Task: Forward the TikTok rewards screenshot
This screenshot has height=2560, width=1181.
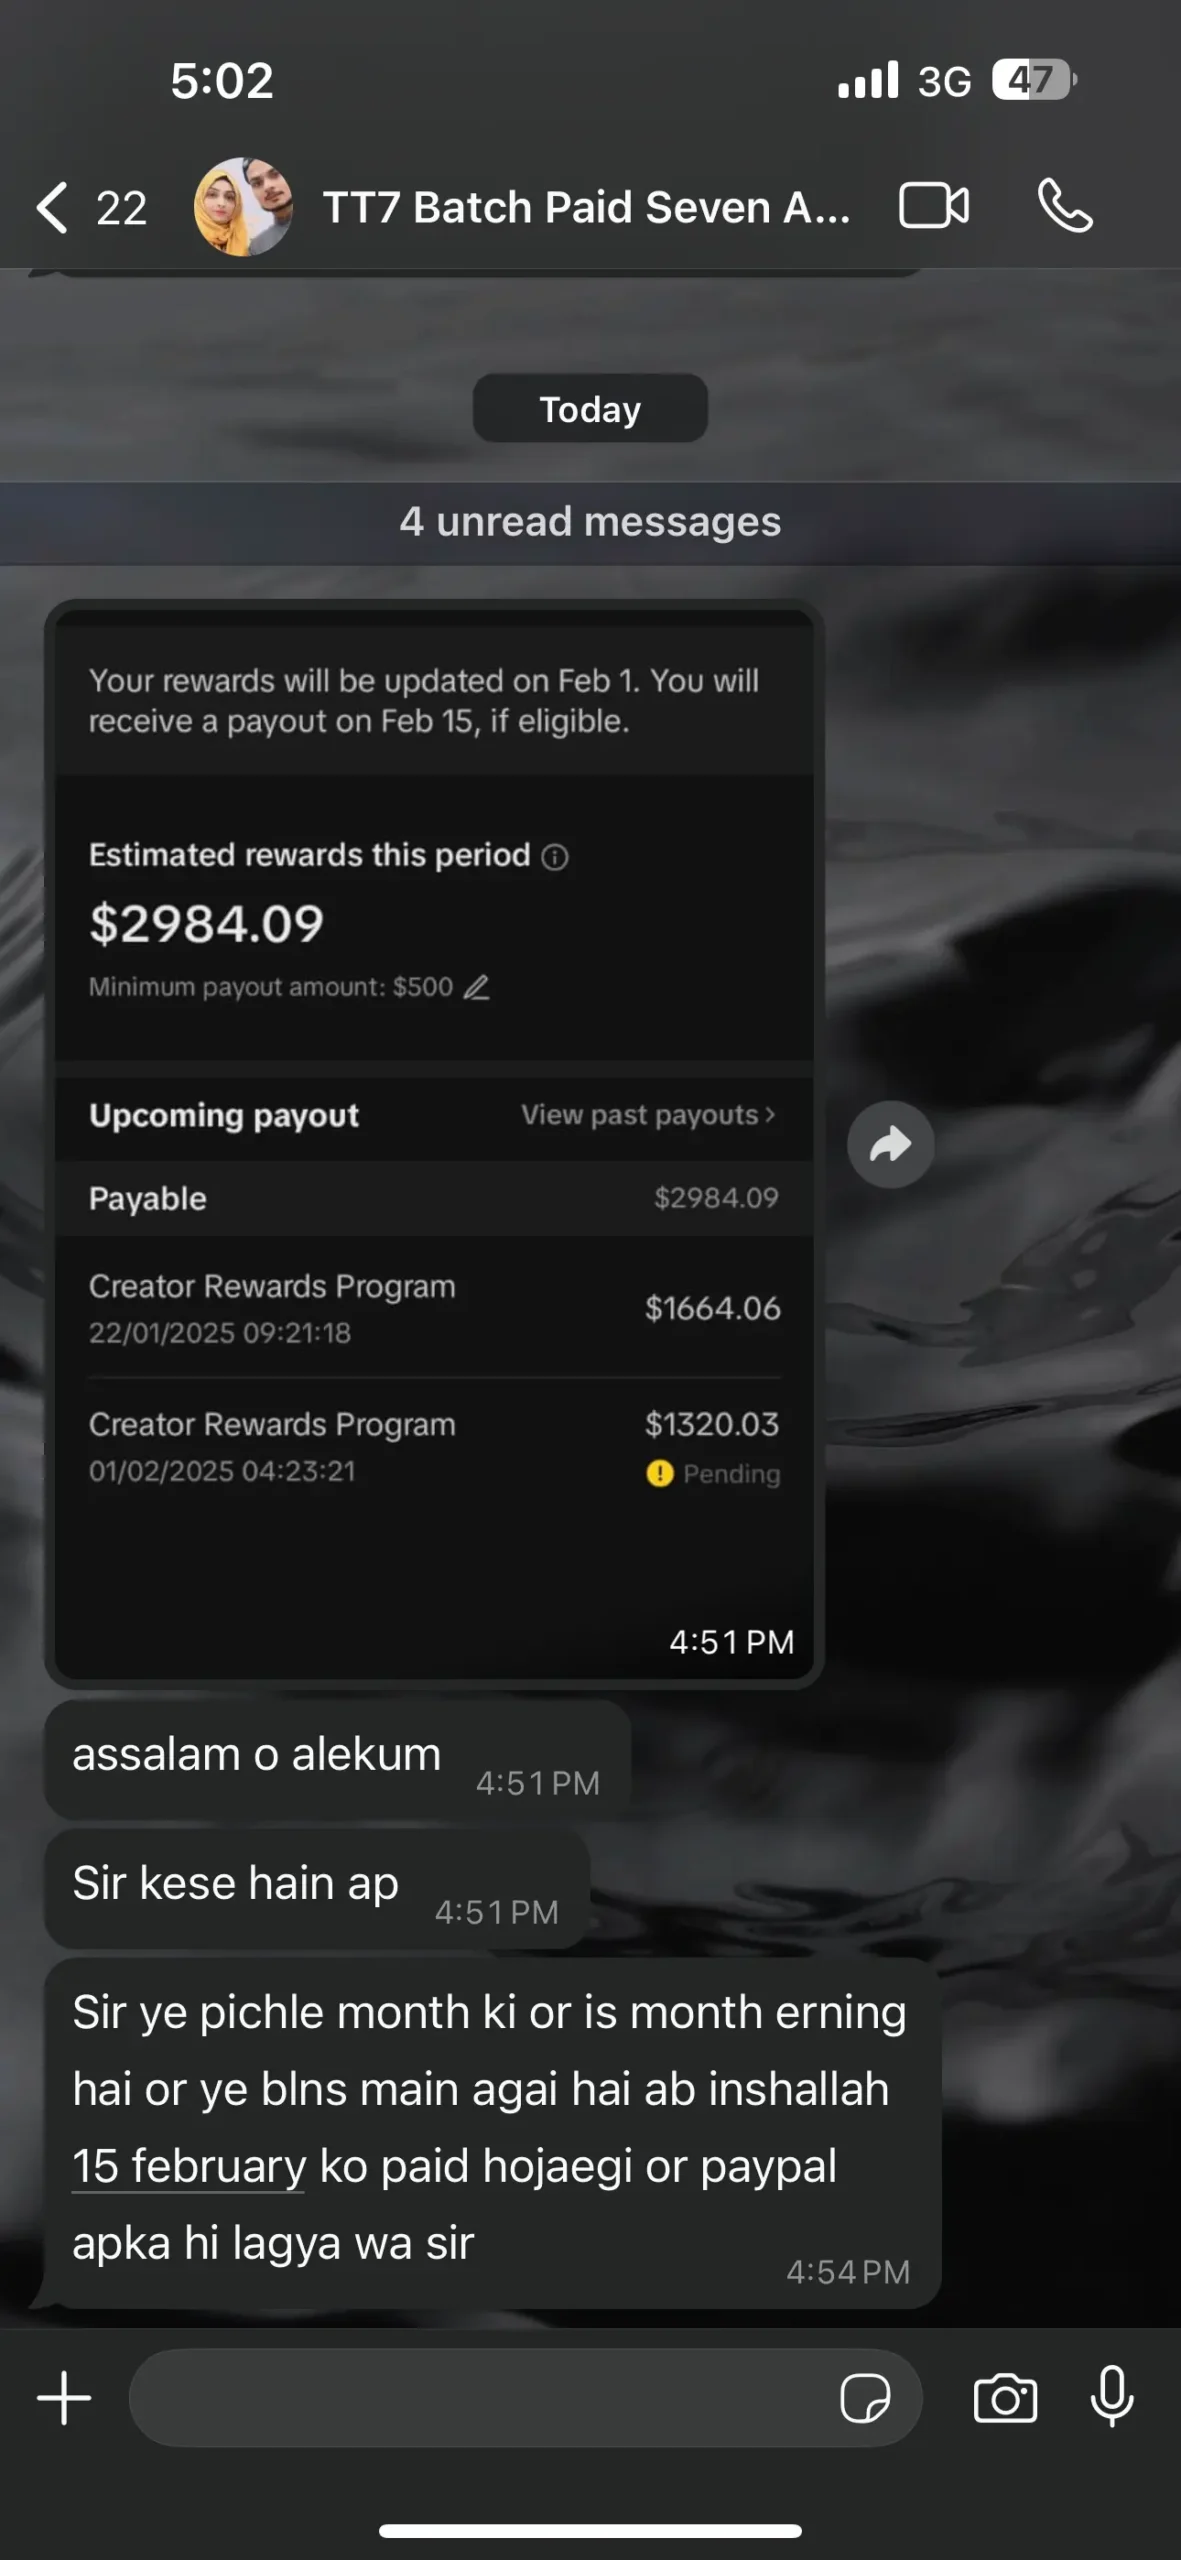Action: (x=889, y=1144)
